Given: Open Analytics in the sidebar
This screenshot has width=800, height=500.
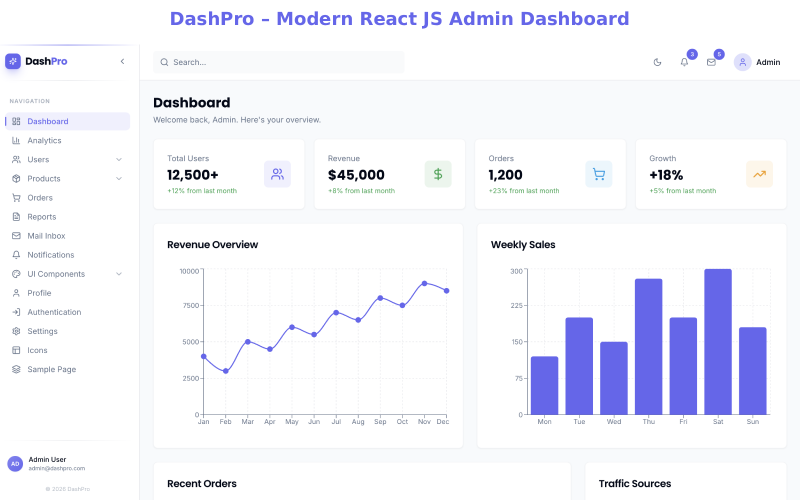Looking at the screenshot, I should tap(67, 140).
